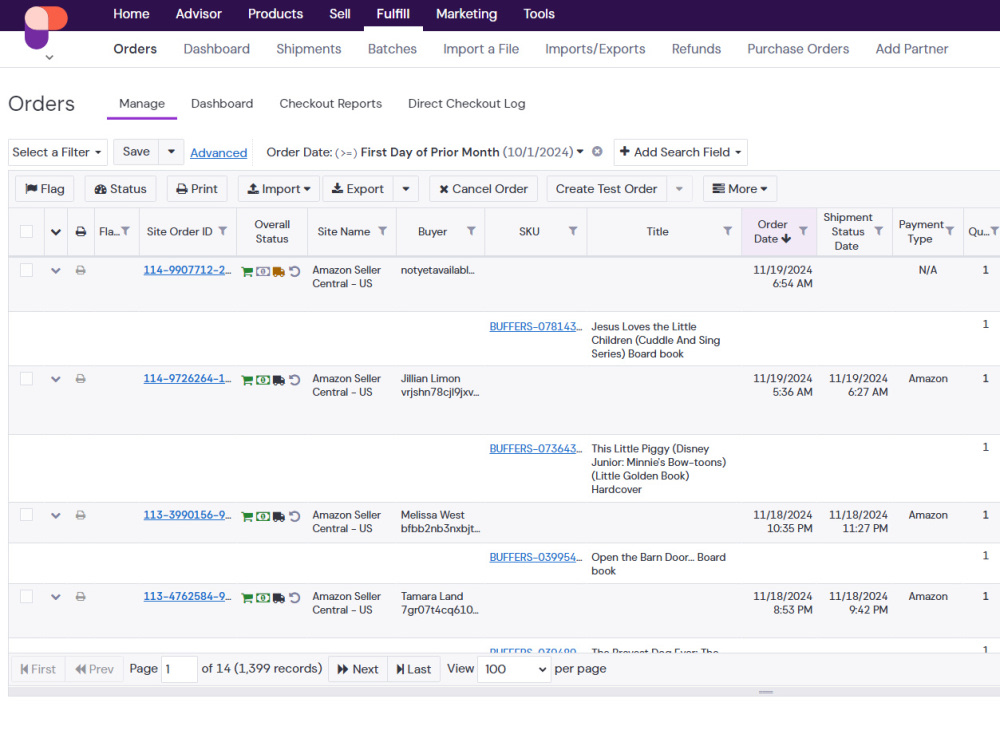Open the per page View dropdown

[x=514, y=669]
